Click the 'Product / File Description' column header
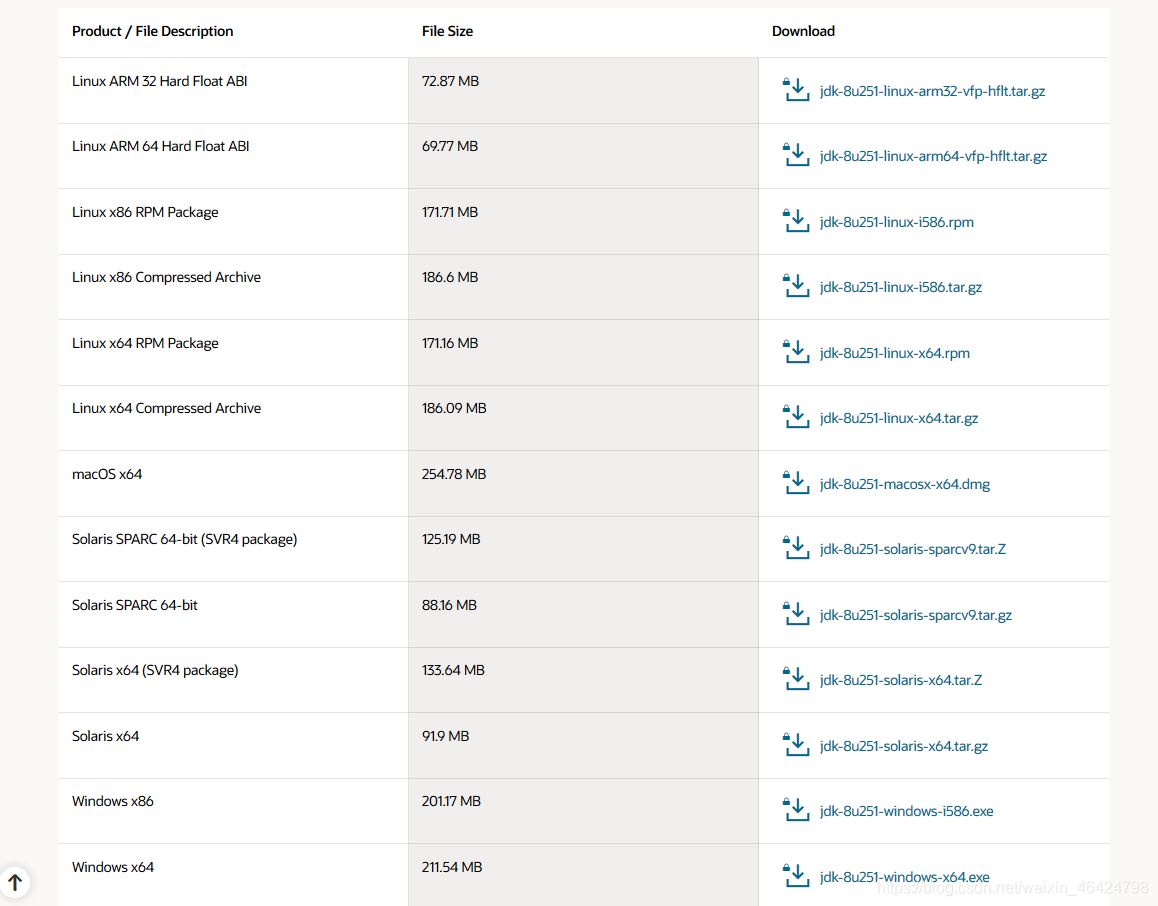Image resolution: width=1158 pixels, height=906 pixels. pyautogui.click(x=152, y=31)
